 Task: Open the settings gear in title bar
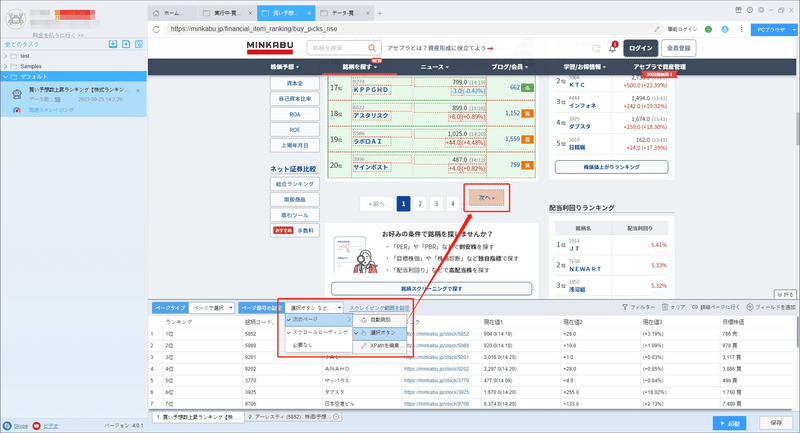click(x=761, y=10)
